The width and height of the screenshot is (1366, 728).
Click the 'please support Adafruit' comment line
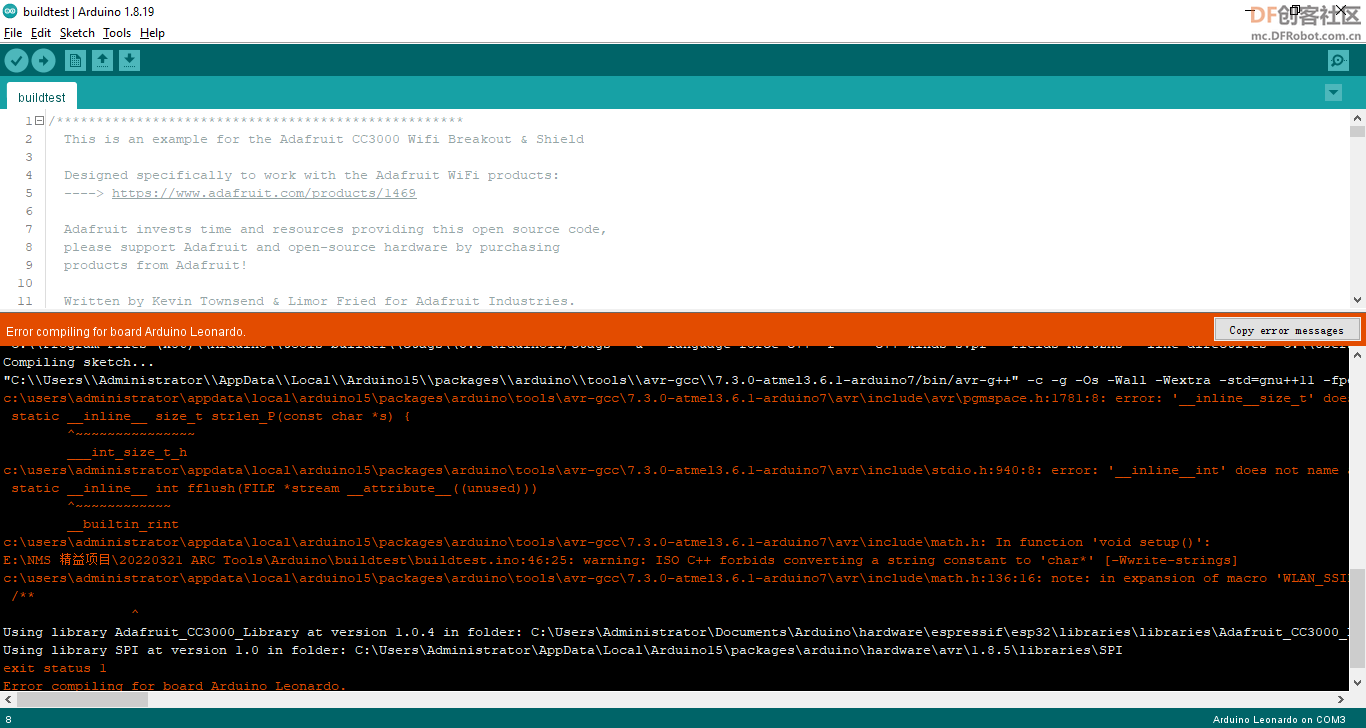pos(312,247)
